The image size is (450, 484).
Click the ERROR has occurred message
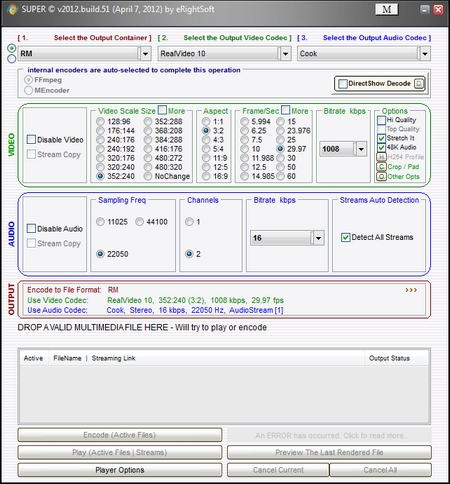pyautogui.click(x=329, y=435)
